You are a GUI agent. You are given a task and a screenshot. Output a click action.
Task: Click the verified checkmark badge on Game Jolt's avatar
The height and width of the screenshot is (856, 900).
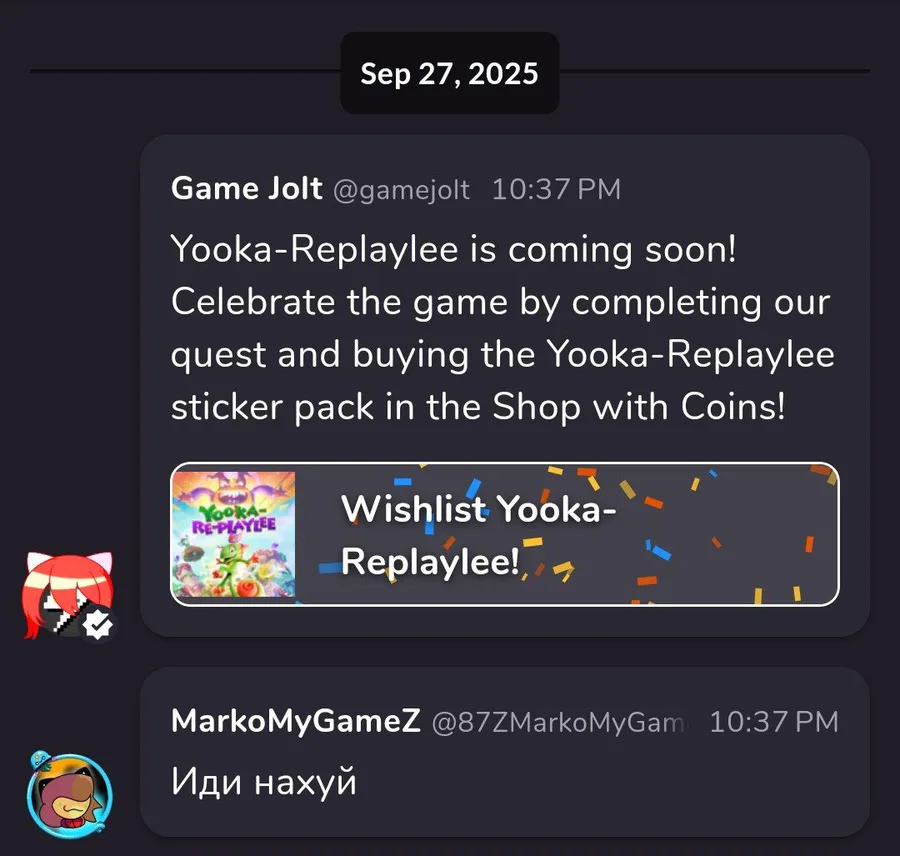(x=98, y=624)
